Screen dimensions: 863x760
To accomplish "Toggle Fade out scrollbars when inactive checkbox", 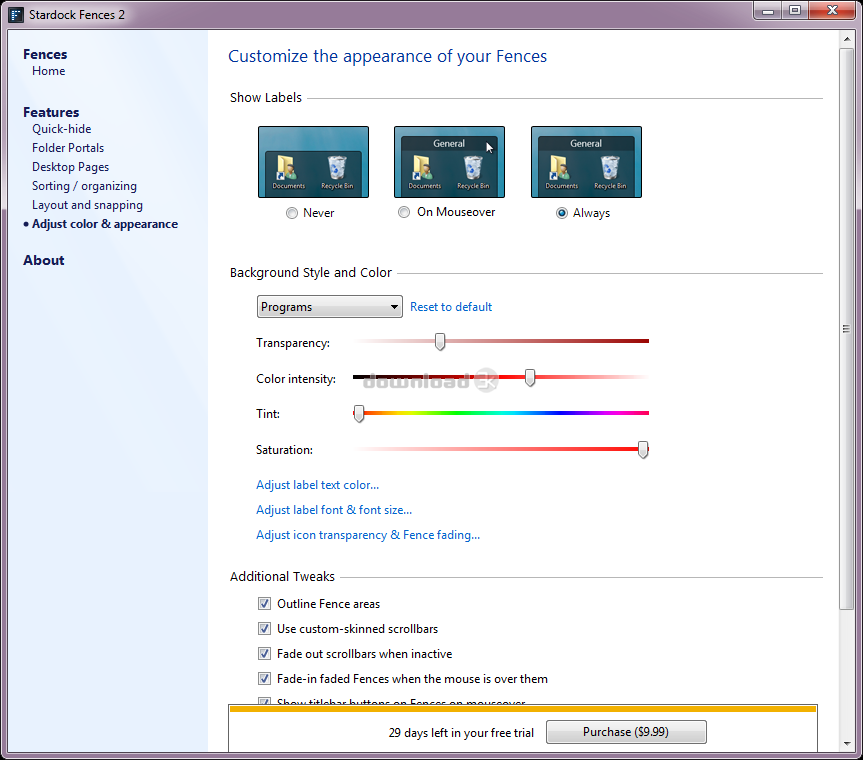I will [264, 654].
